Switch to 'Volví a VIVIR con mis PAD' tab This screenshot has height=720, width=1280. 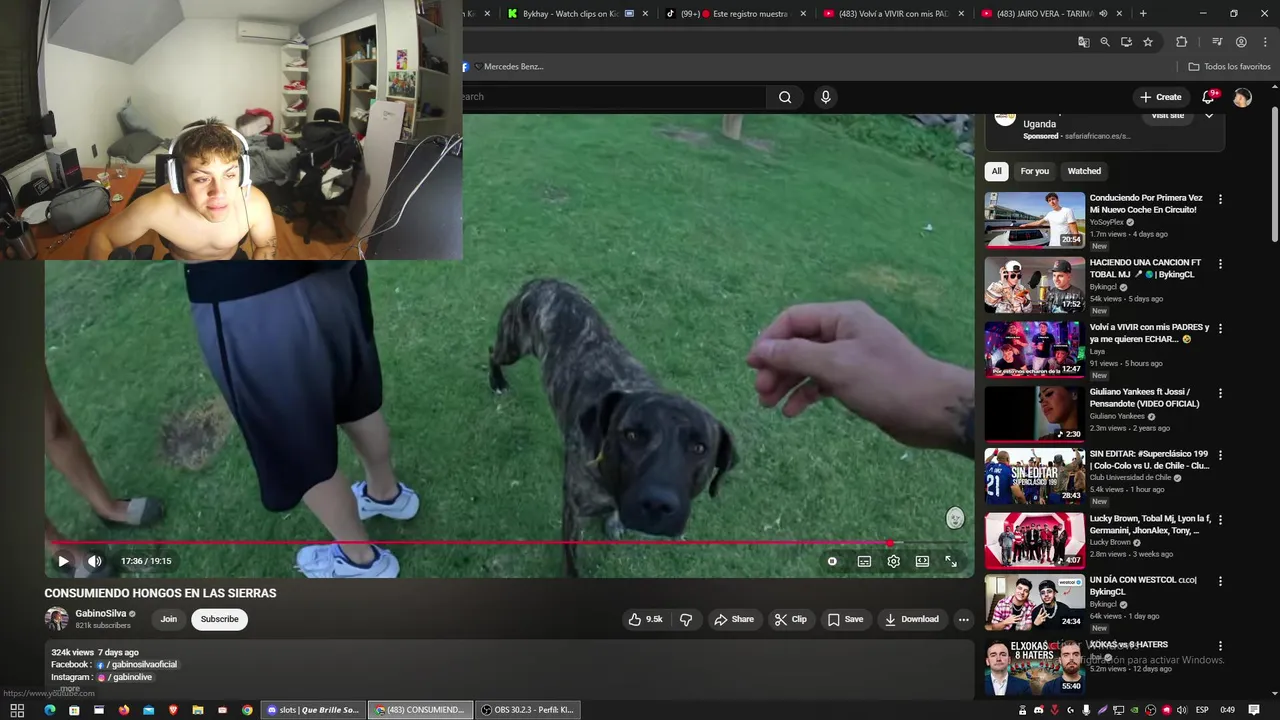[x=893, y=14]
